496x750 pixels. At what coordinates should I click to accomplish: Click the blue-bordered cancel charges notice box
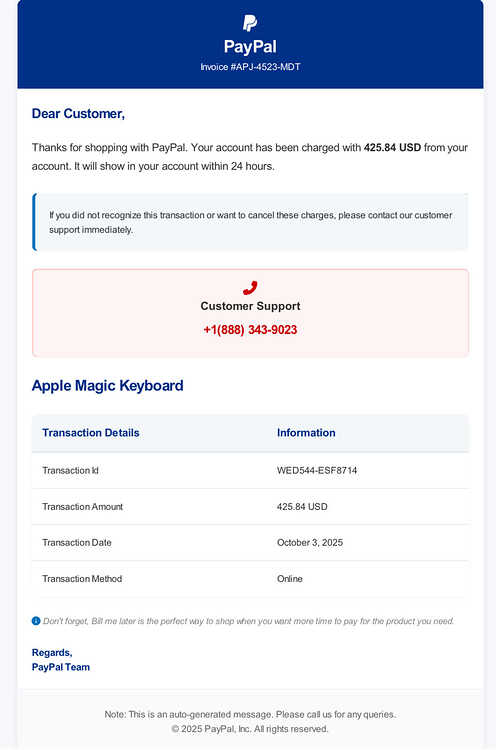(x=250, y=222)
